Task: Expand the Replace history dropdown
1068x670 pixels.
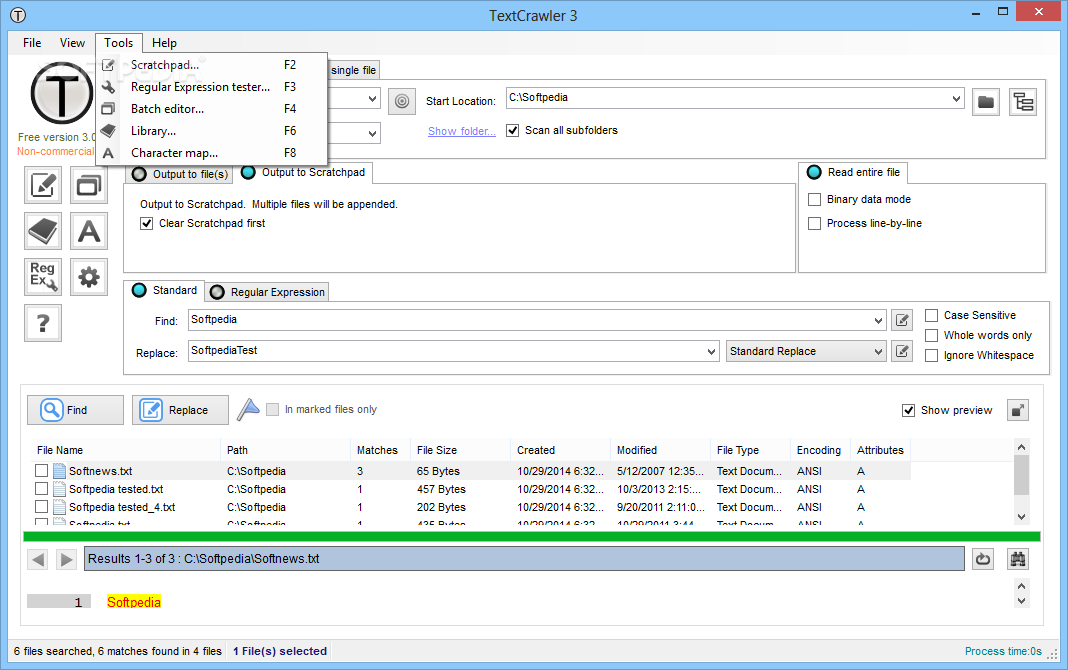Action: tap(711, 351)
